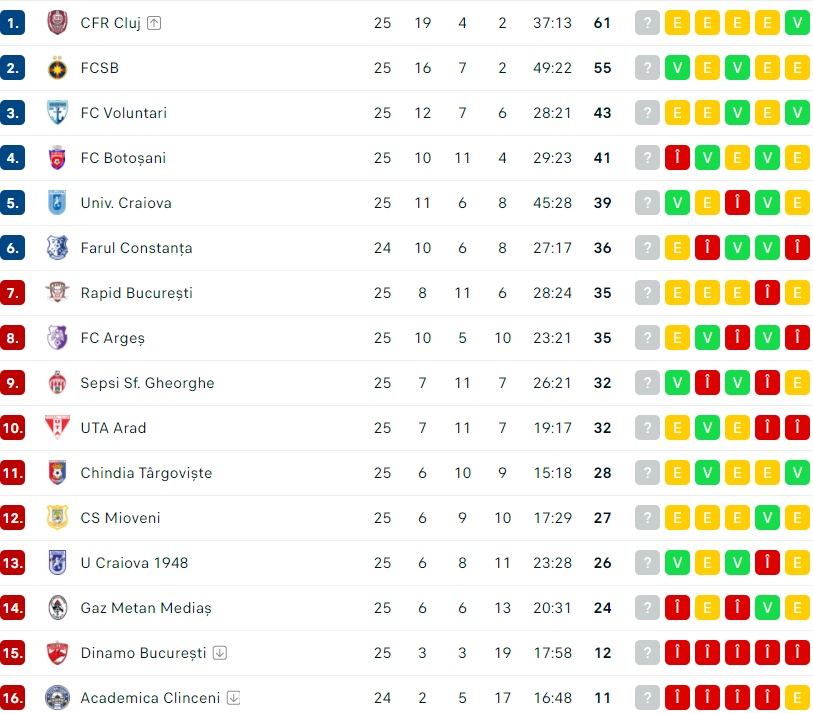Click the FC Botoșani team logo
The image size is (813, 713).
click(57, 158)
